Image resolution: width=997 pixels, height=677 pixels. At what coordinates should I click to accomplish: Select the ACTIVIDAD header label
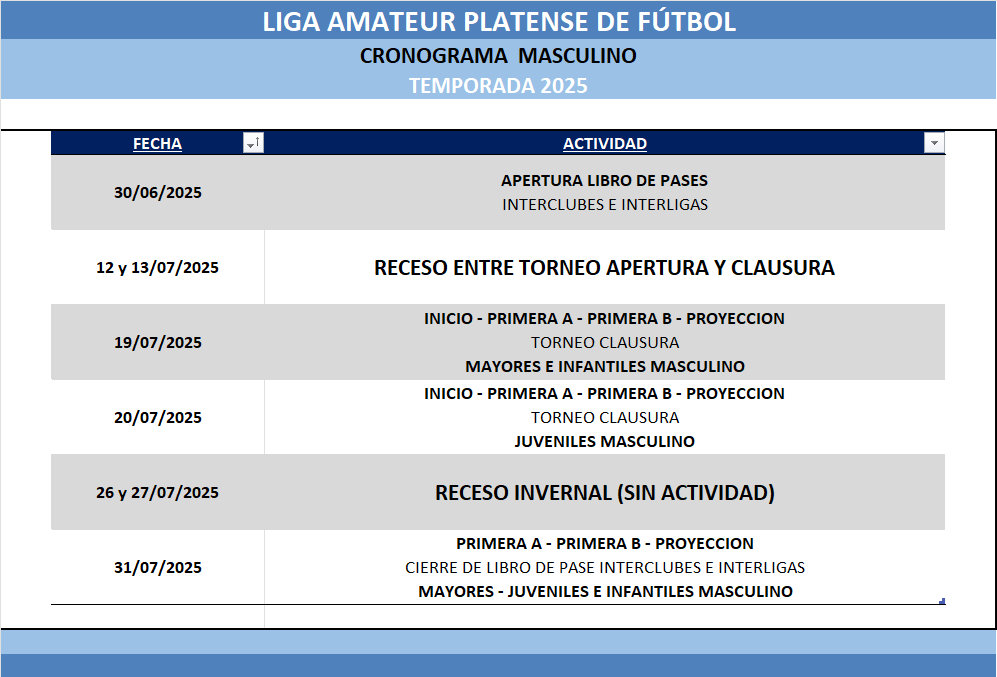pyautogui.click(x=604, y=144)
